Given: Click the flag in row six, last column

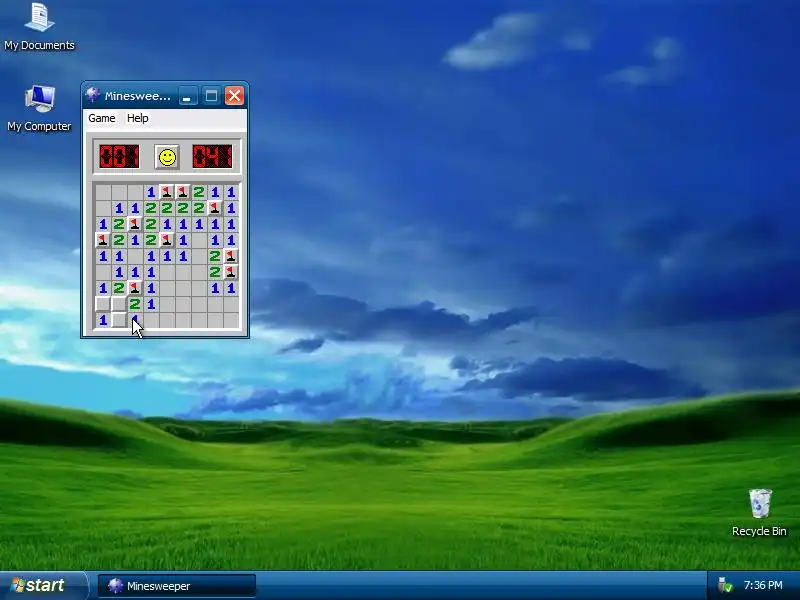Looking at the screenshot, I should tap(231, 272).
